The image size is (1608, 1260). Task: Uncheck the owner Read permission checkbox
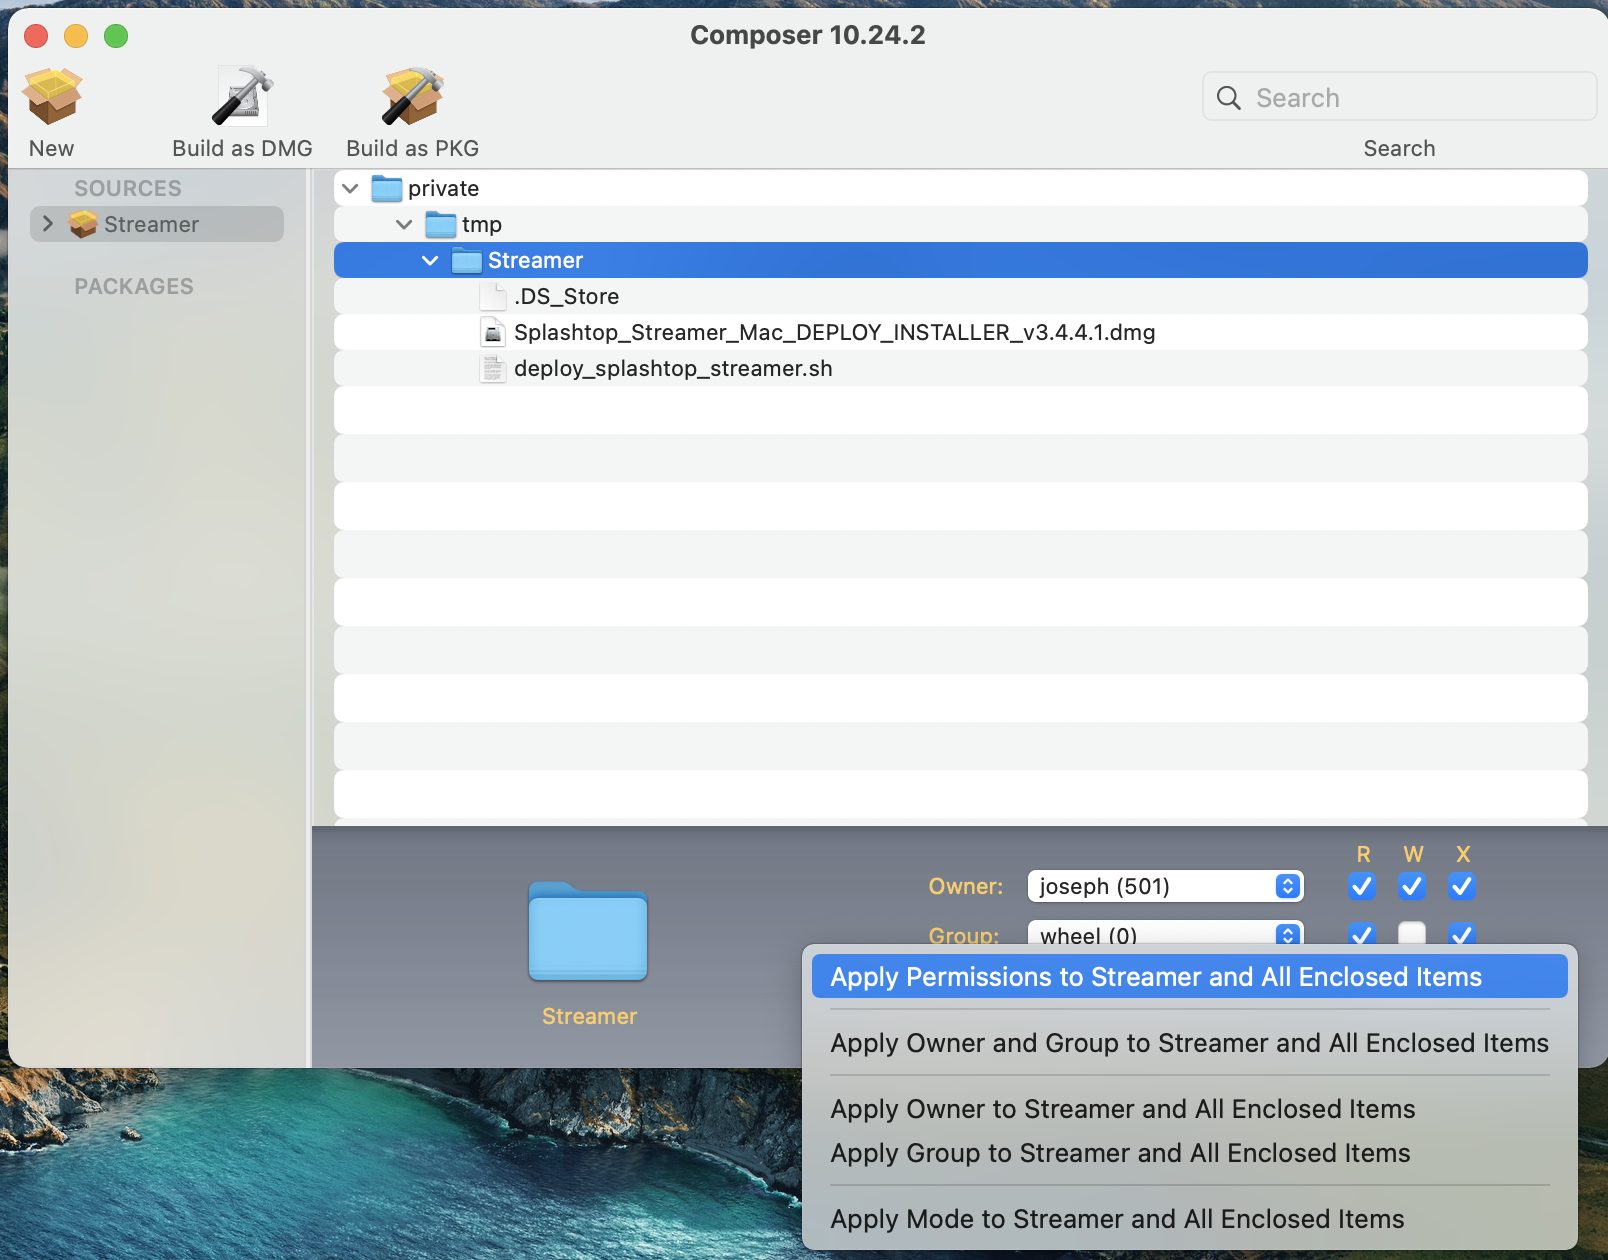point(1361,886)
